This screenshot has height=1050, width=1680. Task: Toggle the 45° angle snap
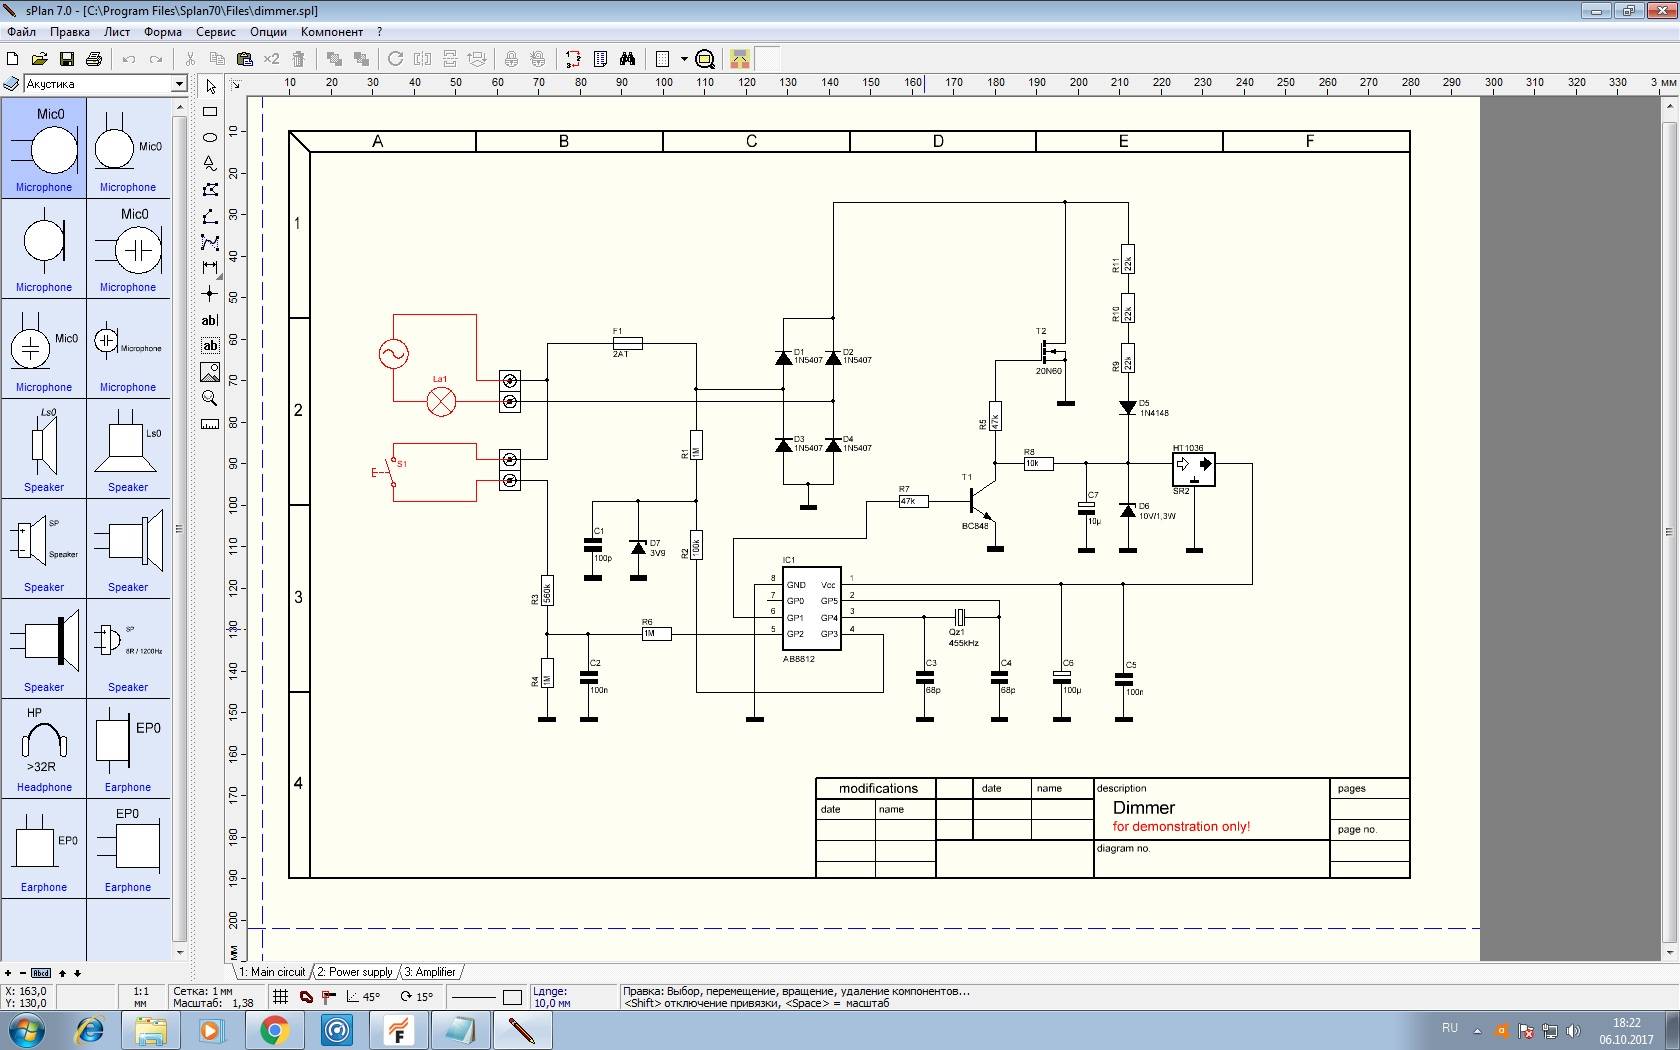tap(363, 997)
